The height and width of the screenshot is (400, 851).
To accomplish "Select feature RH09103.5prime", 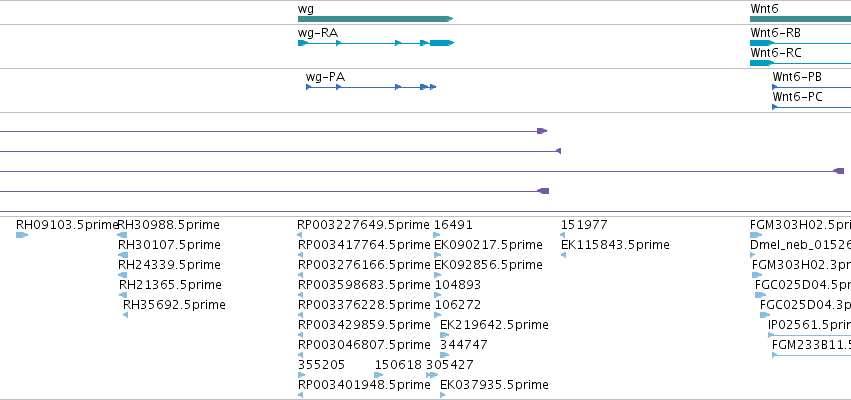I will point(22,235).
